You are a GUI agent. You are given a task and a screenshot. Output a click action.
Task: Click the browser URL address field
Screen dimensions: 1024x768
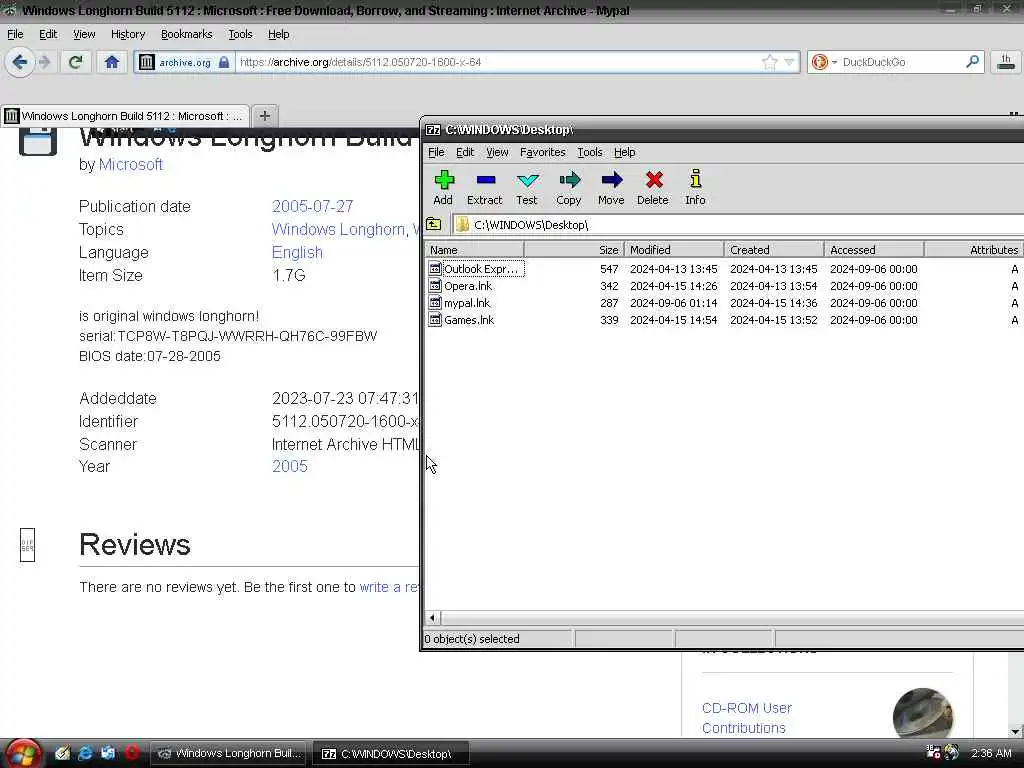click(x=496, y=62)
